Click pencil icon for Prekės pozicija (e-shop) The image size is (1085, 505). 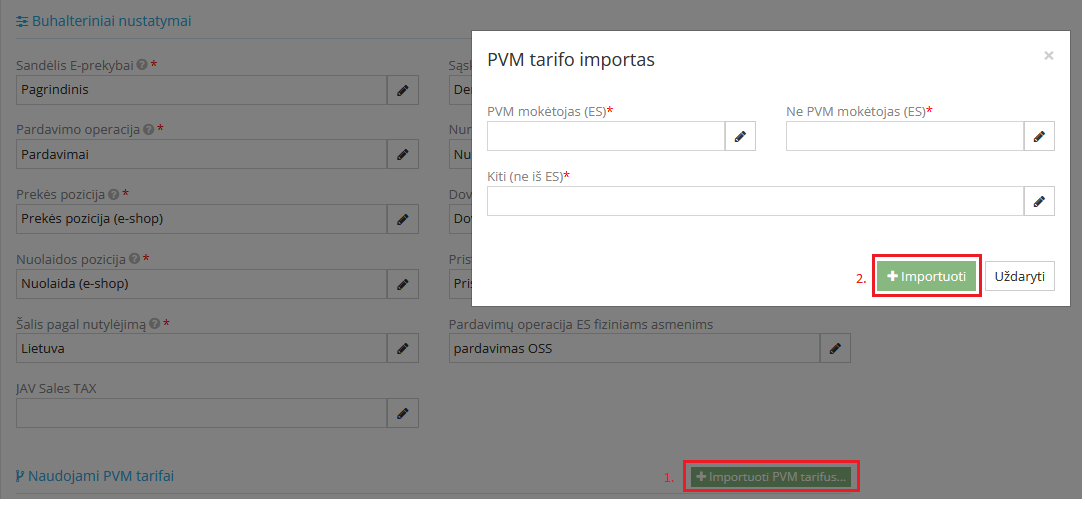pyautogui.click(x=403, y=219)
